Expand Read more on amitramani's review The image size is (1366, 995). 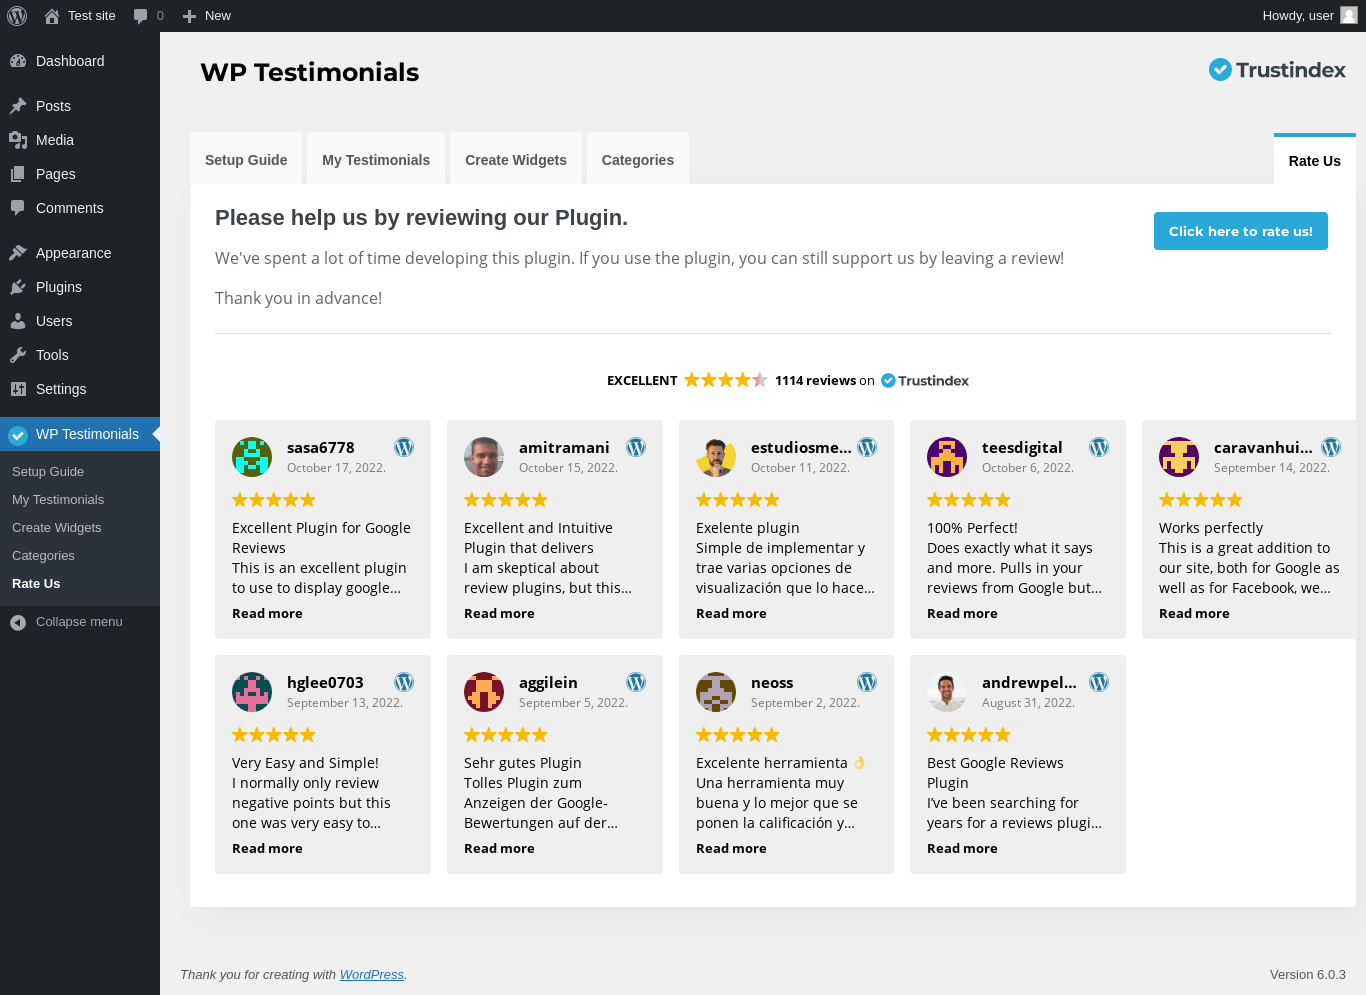[x=499, y=614]
